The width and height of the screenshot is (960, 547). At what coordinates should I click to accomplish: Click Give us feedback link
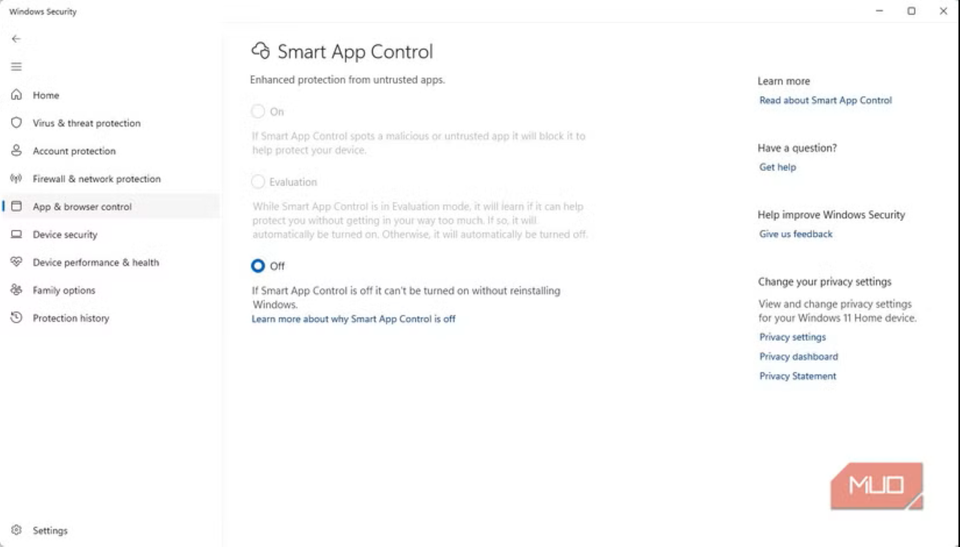tap(795, 235)
